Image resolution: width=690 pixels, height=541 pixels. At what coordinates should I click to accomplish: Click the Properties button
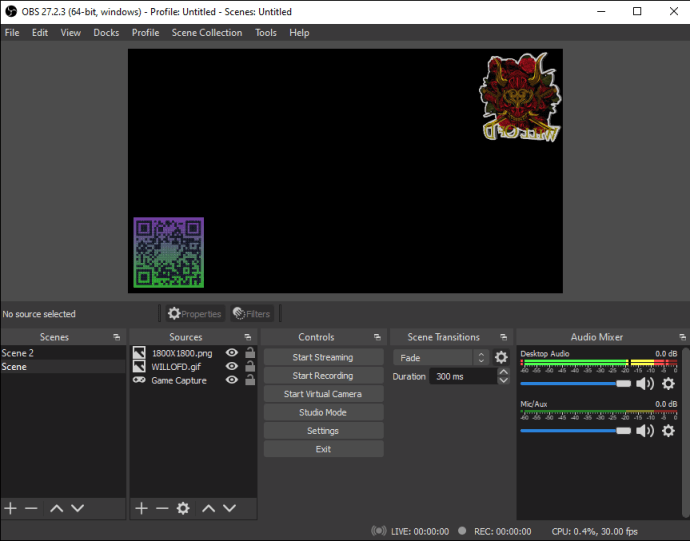click(195, 313)
